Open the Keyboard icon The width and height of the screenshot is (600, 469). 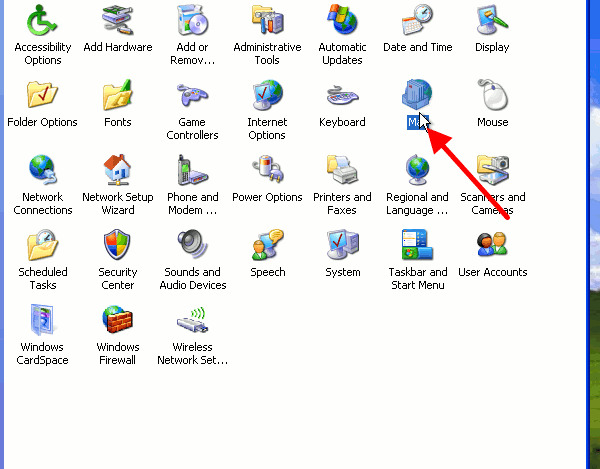coord(342,94)
